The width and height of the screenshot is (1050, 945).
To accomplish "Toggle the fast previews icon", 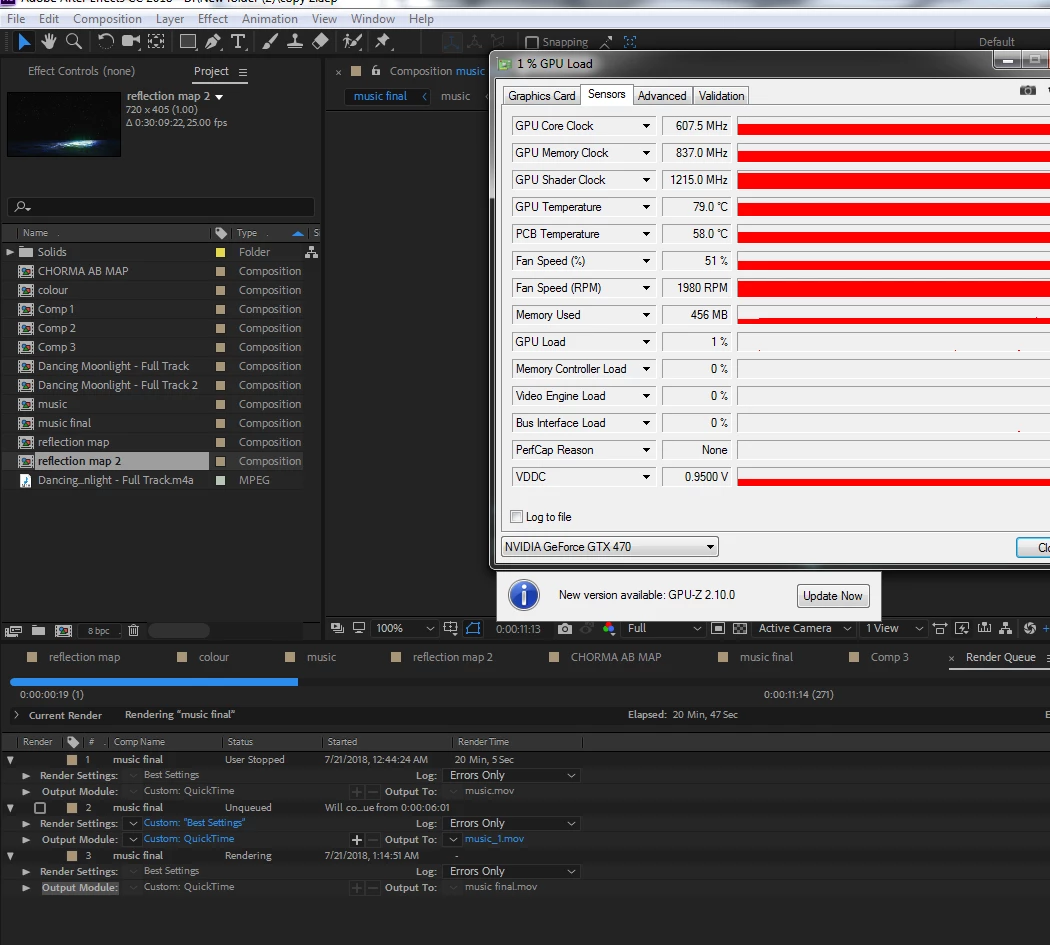I will 962,628.
